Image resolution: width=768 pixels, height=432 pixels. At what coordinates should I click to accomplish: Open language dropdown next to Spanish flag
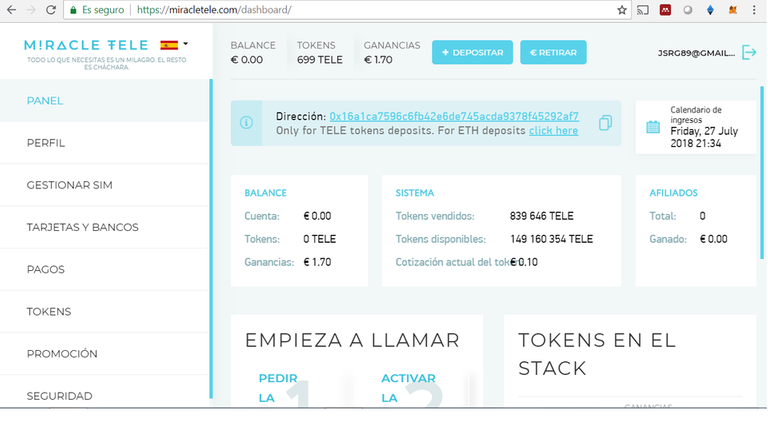point(186,44)
